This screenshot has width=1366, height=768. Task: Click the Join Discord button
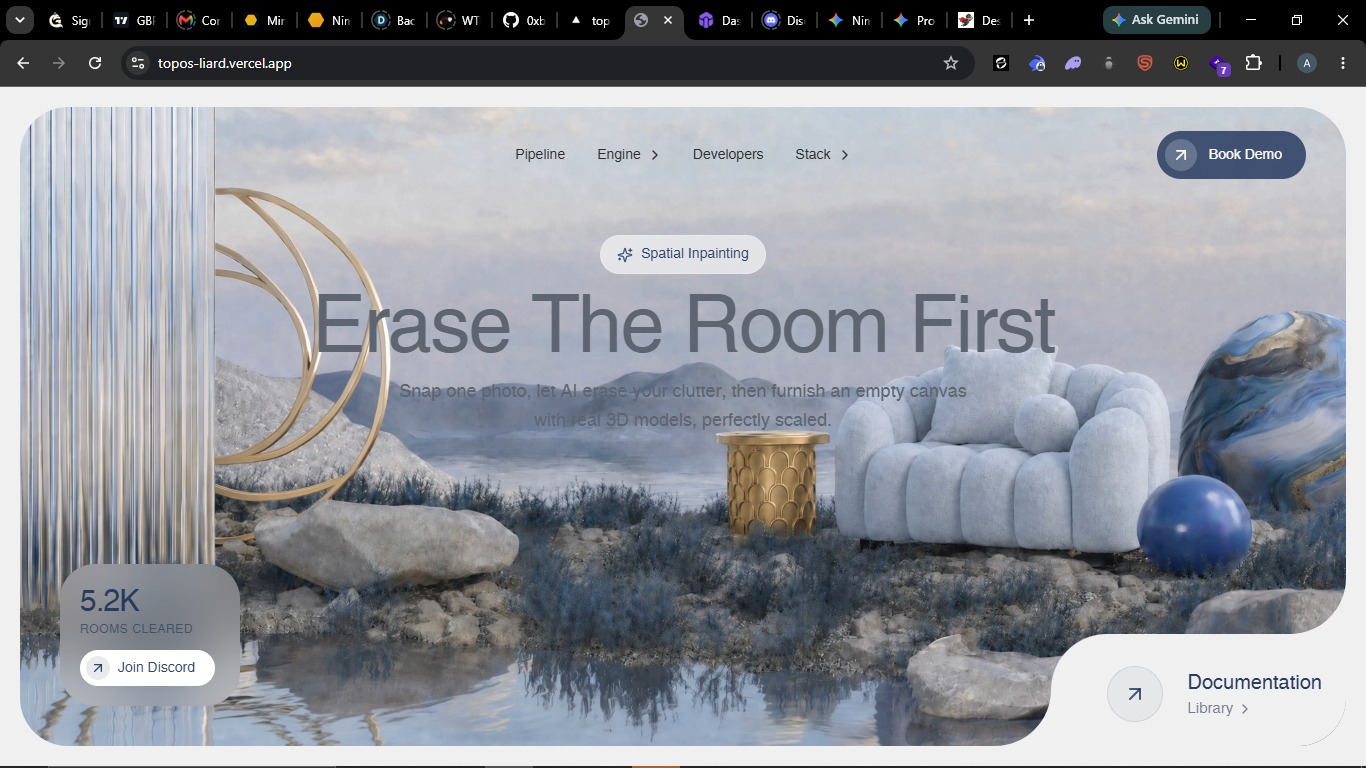coord(147,668)
